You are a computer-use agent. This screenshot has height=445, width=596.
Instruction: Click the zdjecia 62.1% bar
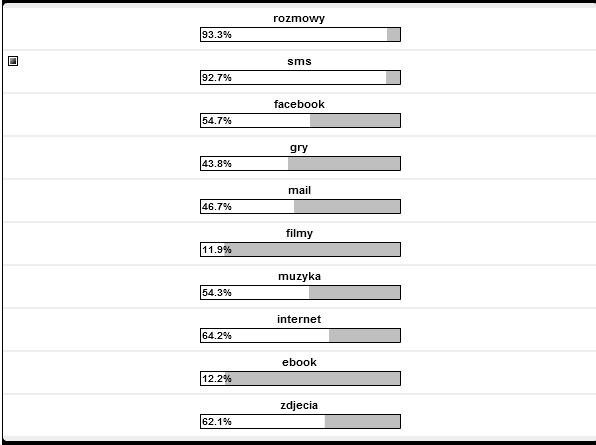click(x=300, y=421)
